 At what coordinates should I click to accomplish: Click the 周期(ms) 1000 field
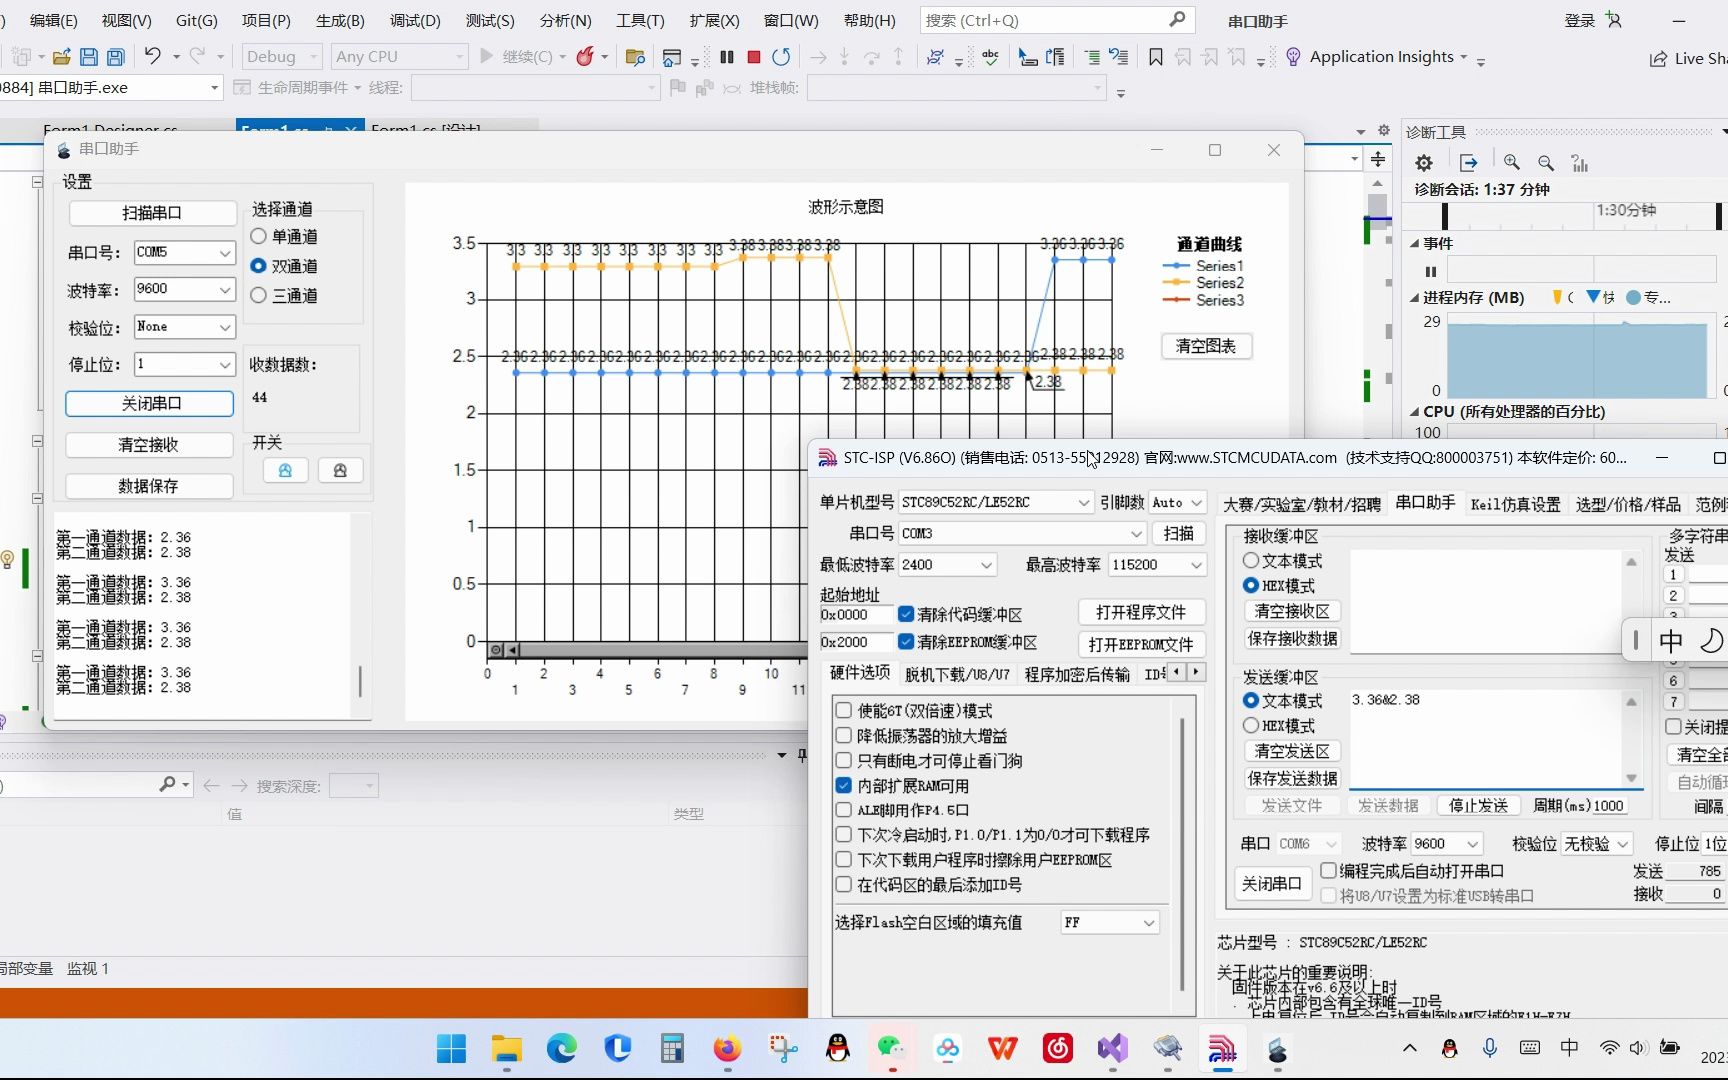pos(1610,806)
